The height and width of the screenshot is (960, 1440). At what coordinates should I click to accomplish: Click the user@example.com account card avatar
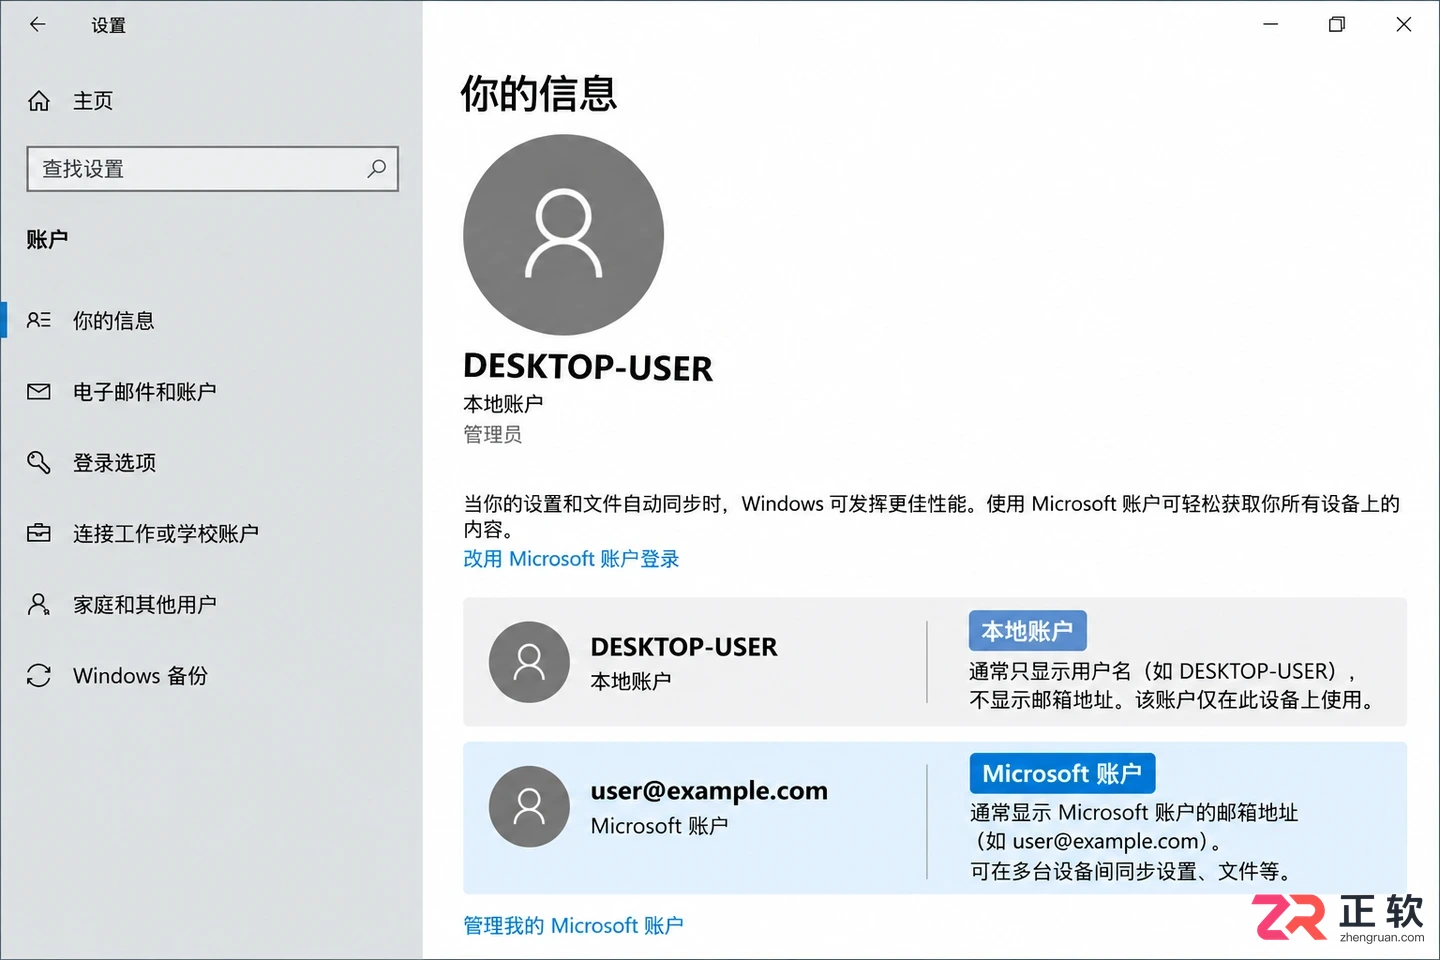(529, 807)
